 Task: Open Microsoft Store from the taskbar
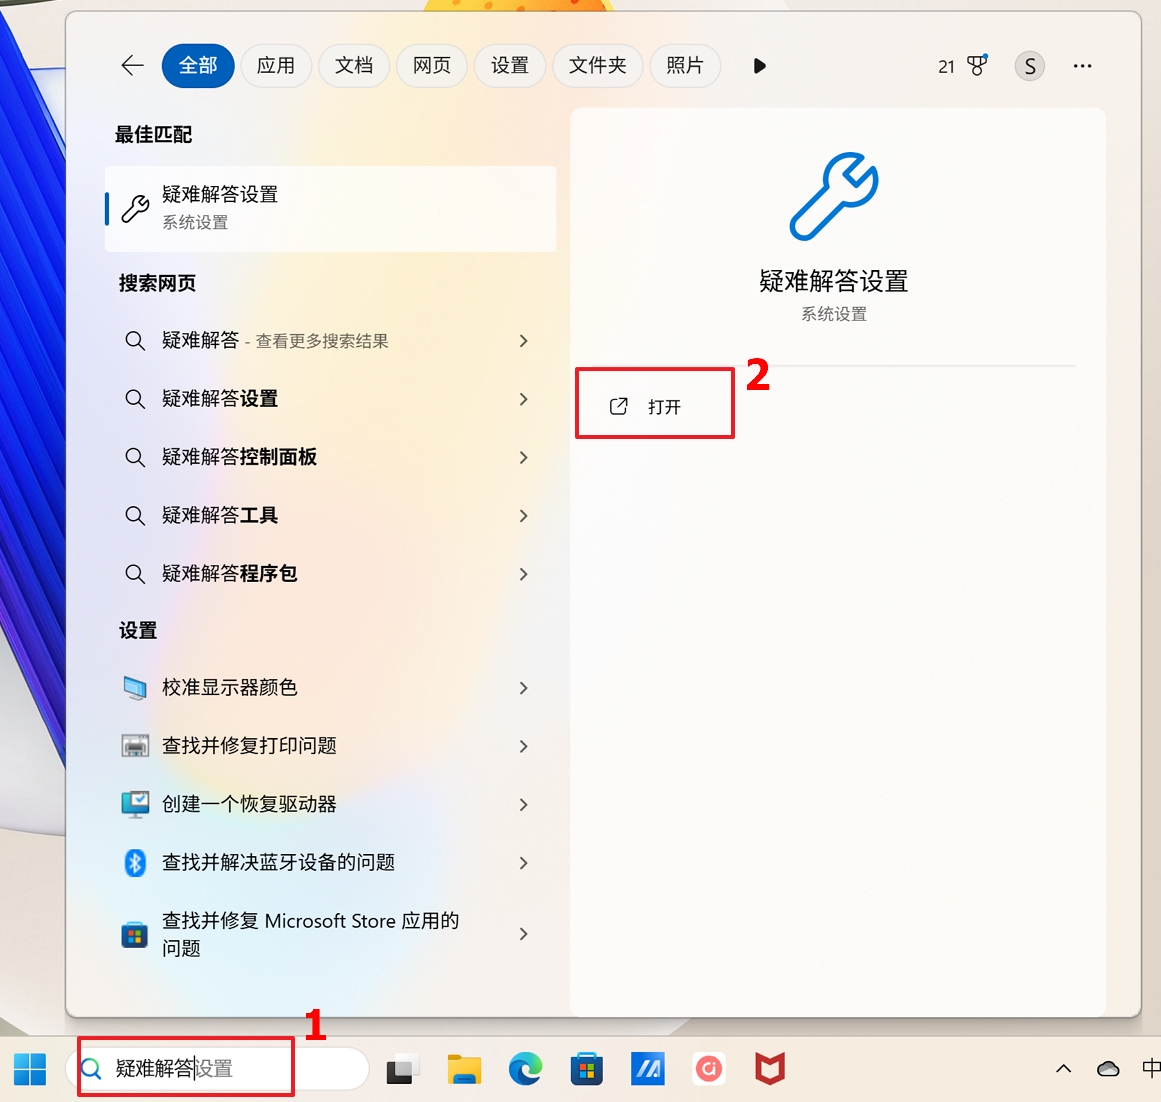586,1069
